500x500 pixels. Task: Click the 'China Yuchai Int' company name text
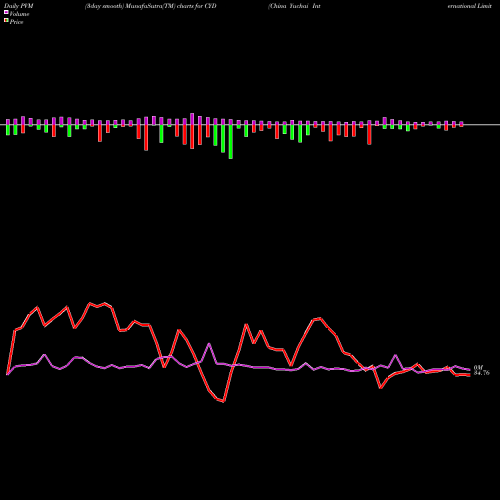click(x=294, y=6)
